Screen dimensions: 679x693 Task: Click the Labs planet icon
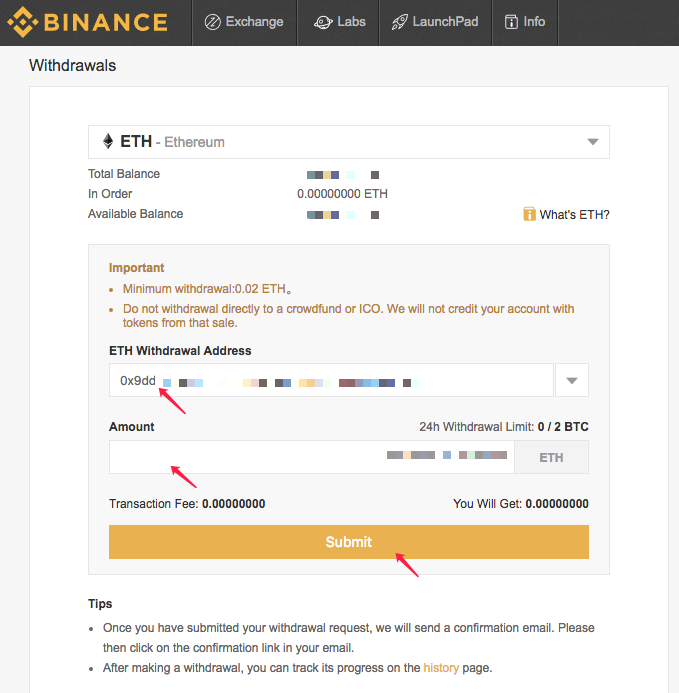(x=322, y=22)
